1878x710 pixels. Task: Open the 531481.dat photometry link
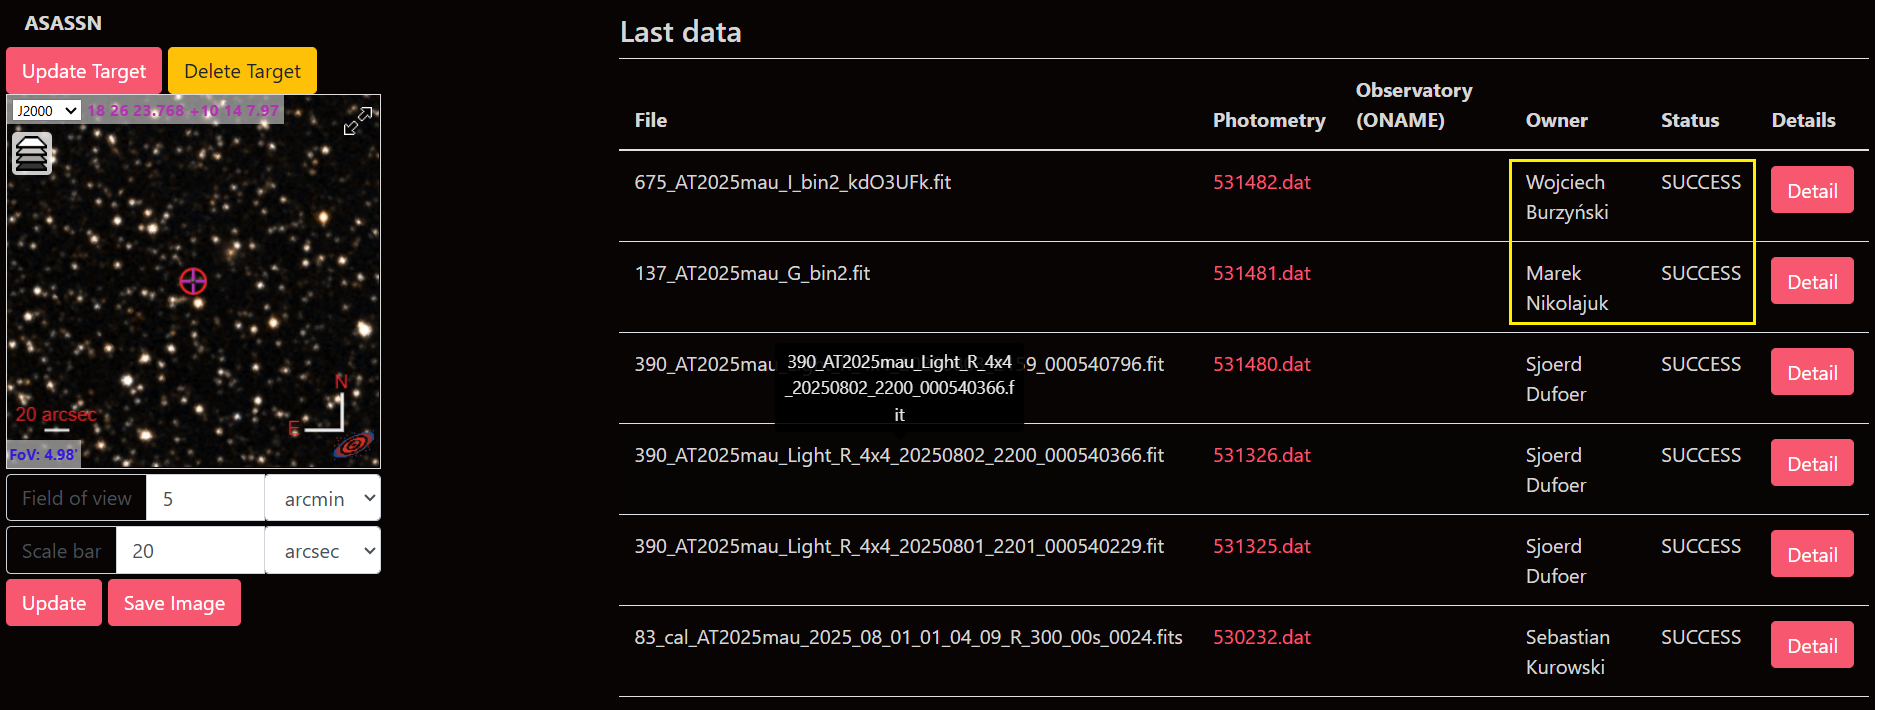(x=1261, y=273)
